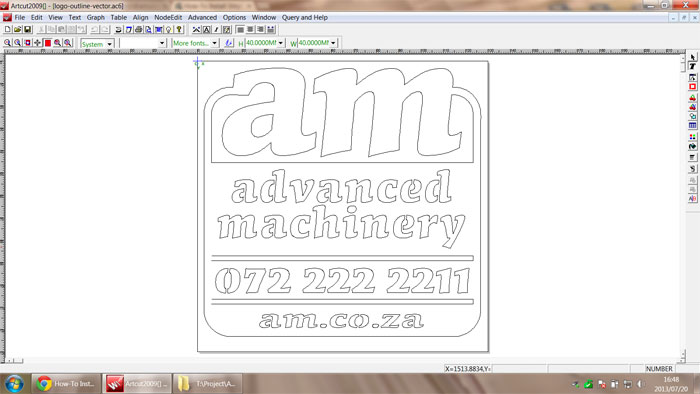Select the arrow pointer tool
The width and height of the screenshot is (700, 394).
click(x=692, y=57)
